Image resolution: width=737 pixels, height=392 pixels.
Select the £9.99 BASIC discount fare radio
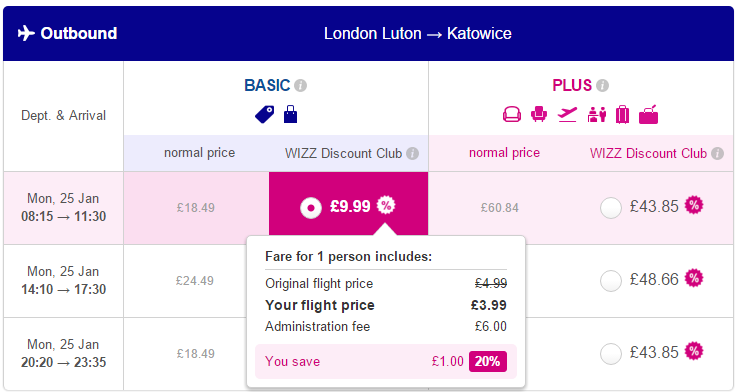311,207
